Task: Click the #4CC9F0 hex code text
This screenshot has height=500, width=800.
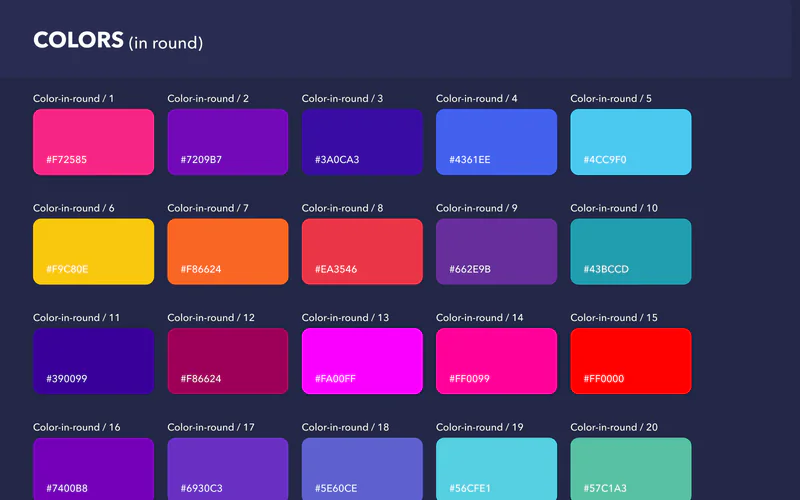Action: [605, 160]
